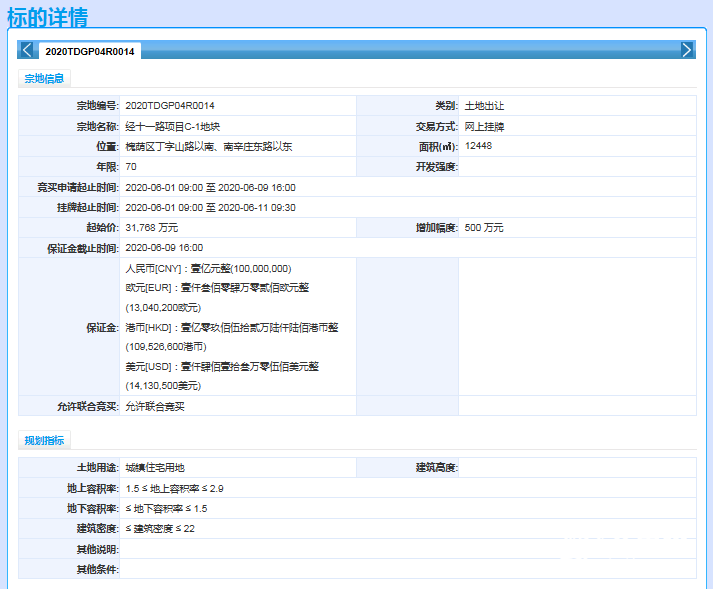Click the 标的详情 page title

(x=47, y=17)
